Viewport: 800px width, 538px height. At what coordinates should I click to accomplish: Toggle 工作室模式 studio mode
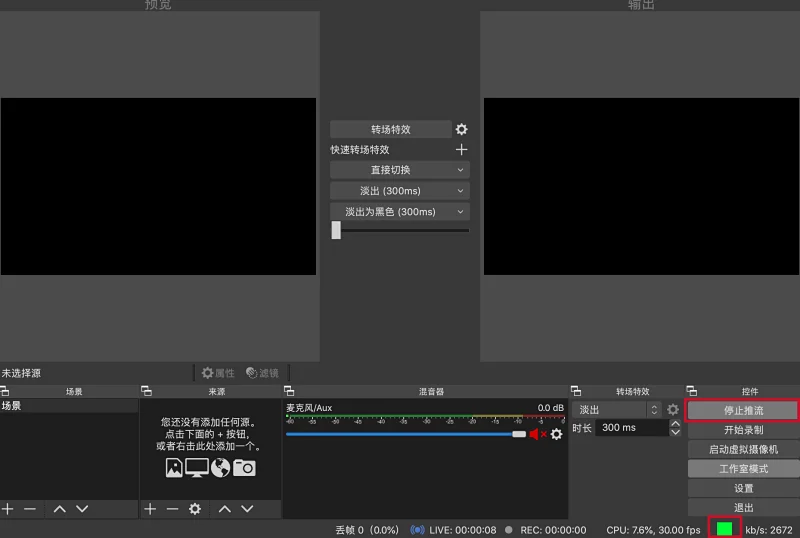click(743, 469)
